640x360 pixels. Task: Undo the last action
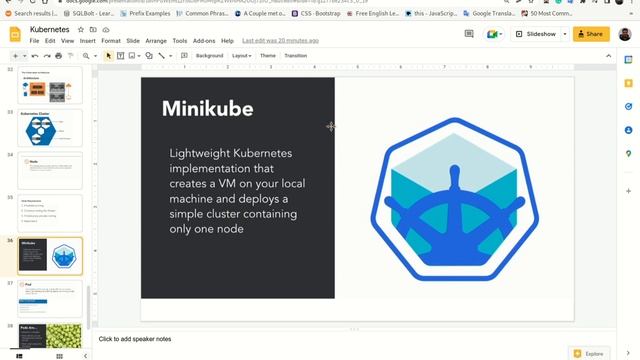point(35,56)
